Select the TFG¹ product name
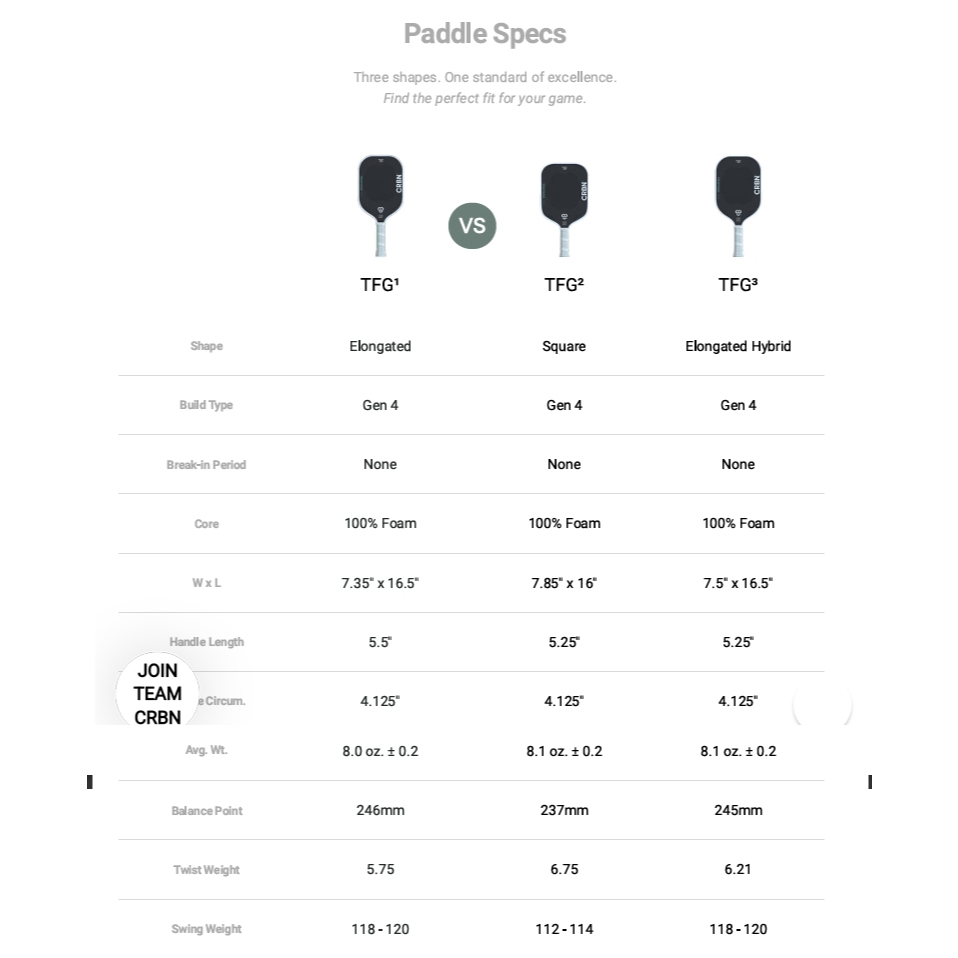This screenshot has height=958, width=958. [x=380, y=285]
